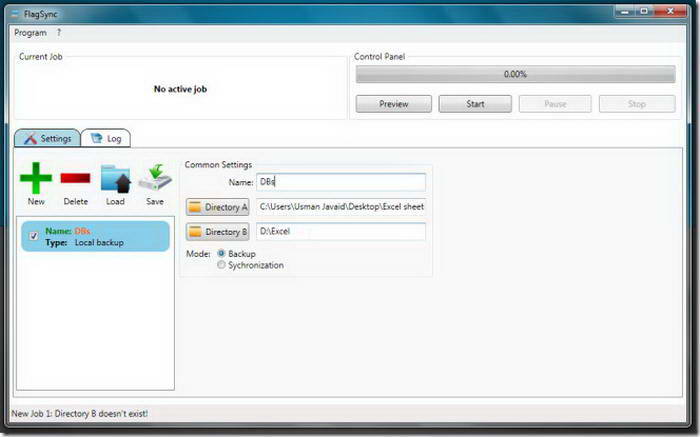Click status message 'Directory B doesn't exist!'

(101, 413)
